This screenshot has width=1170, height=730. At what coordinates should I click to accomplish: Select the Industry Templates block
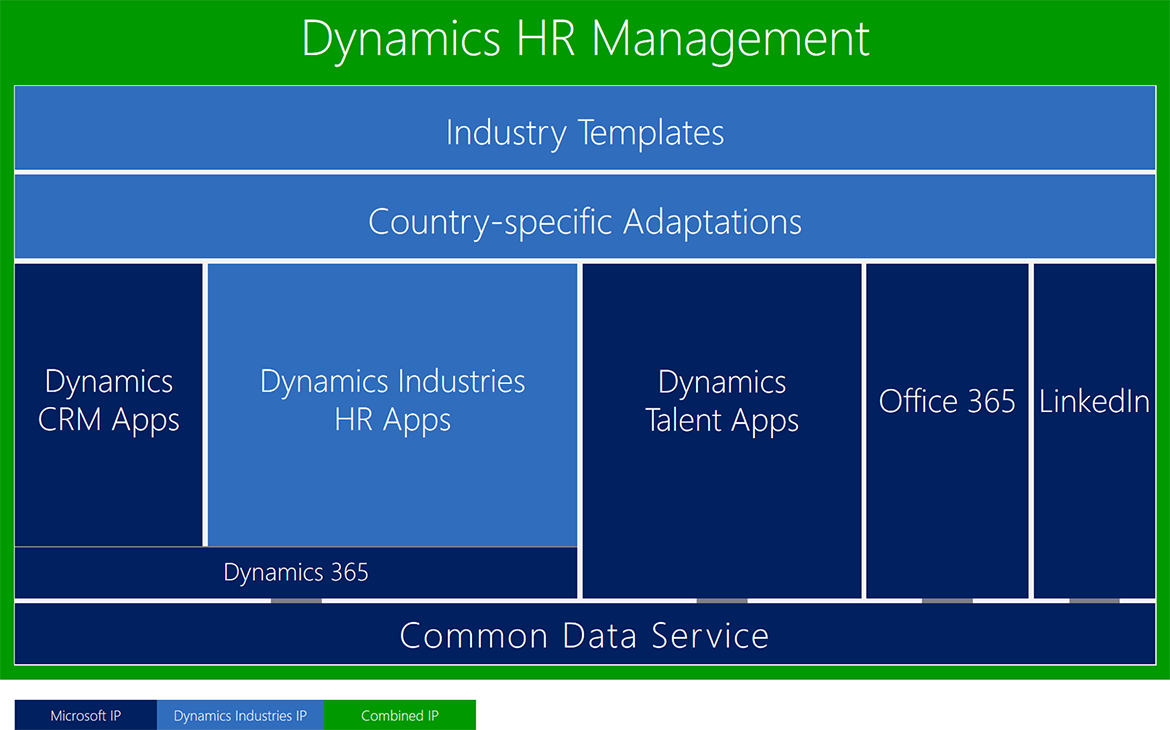pos(585,132)
